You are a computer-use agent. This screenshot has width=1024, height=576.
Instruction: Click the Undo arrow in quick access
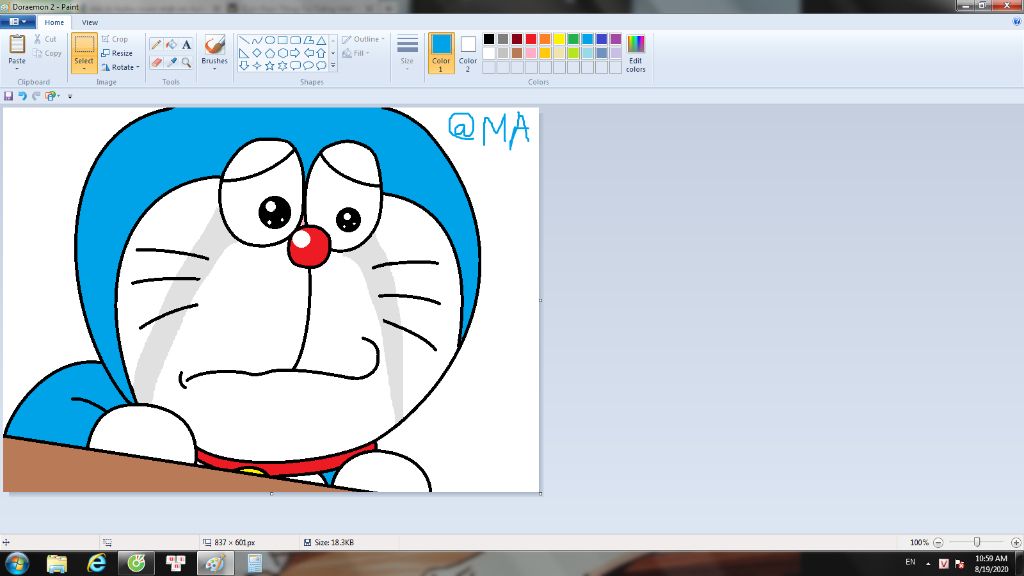coord(22,96)
